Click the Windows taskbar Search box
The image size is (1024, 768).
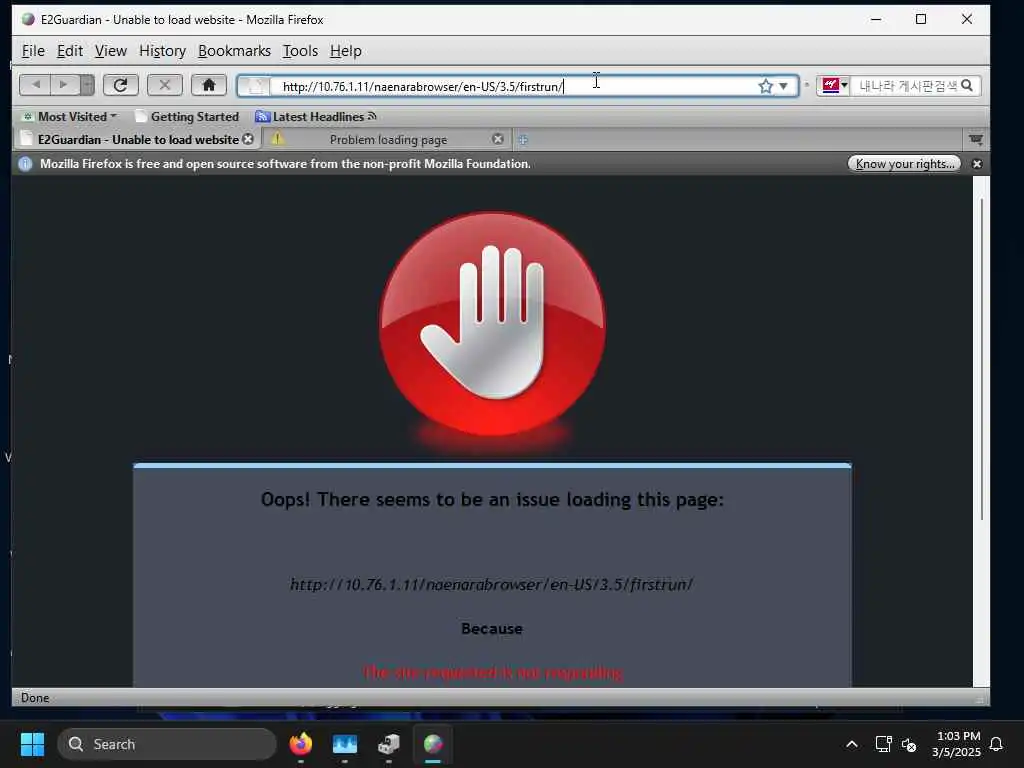[x=167, y=744]
